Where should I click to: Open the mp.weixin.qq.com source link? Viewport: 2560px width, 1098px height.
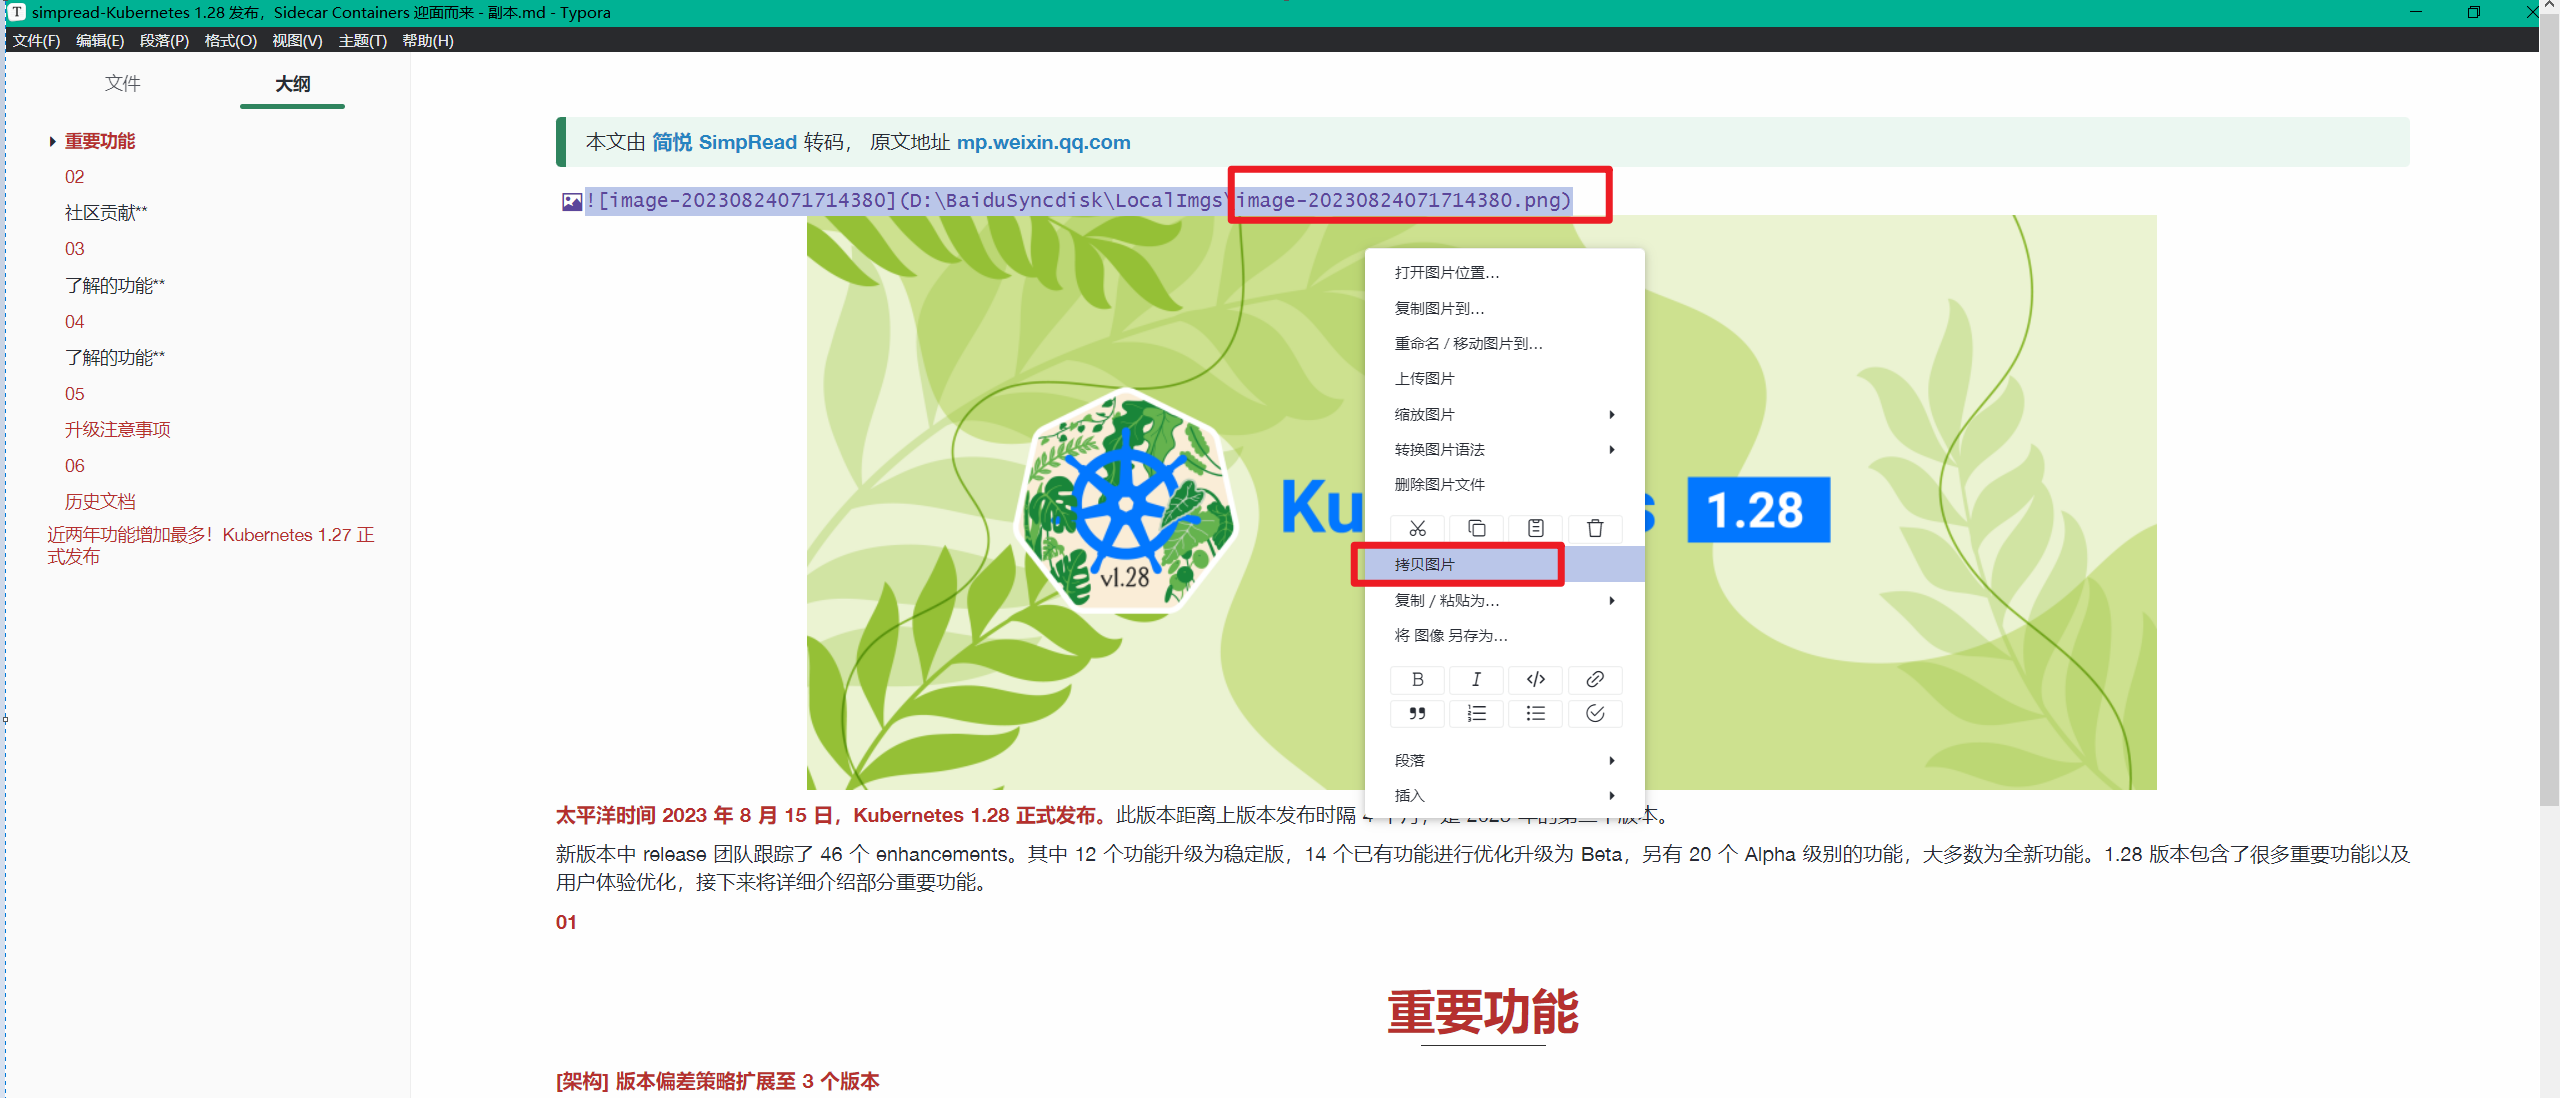[x=1043, y=142]
